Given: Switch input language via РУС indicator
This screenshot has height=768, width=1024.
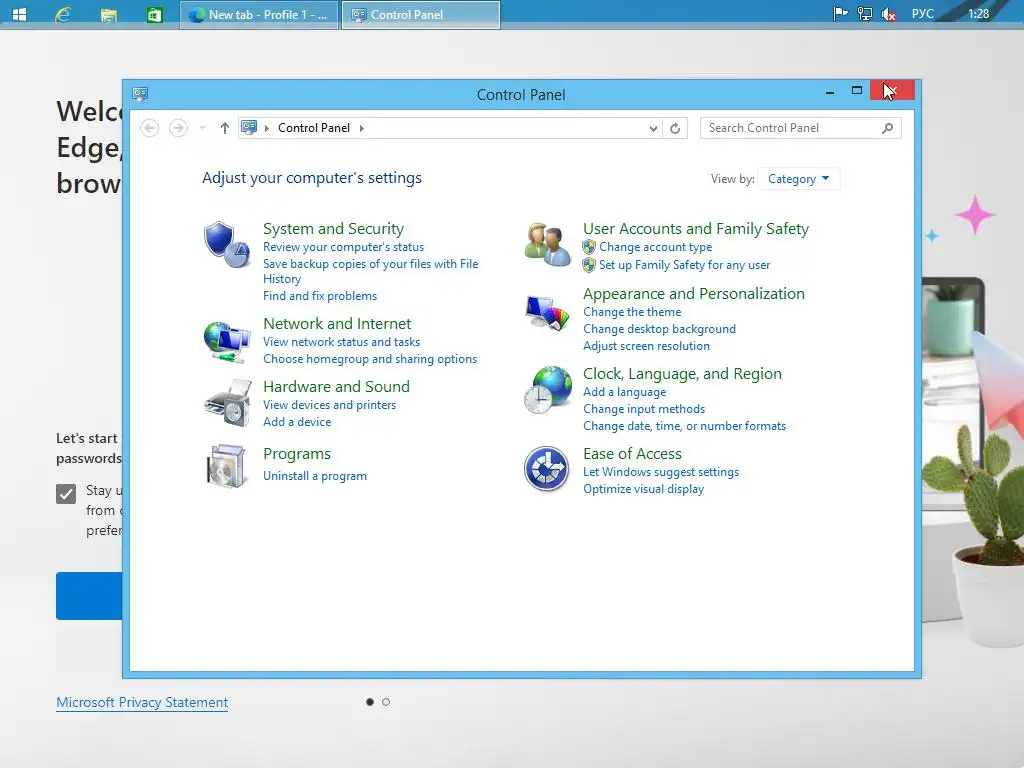Looking at the screenshot, I should coord(923,14).
